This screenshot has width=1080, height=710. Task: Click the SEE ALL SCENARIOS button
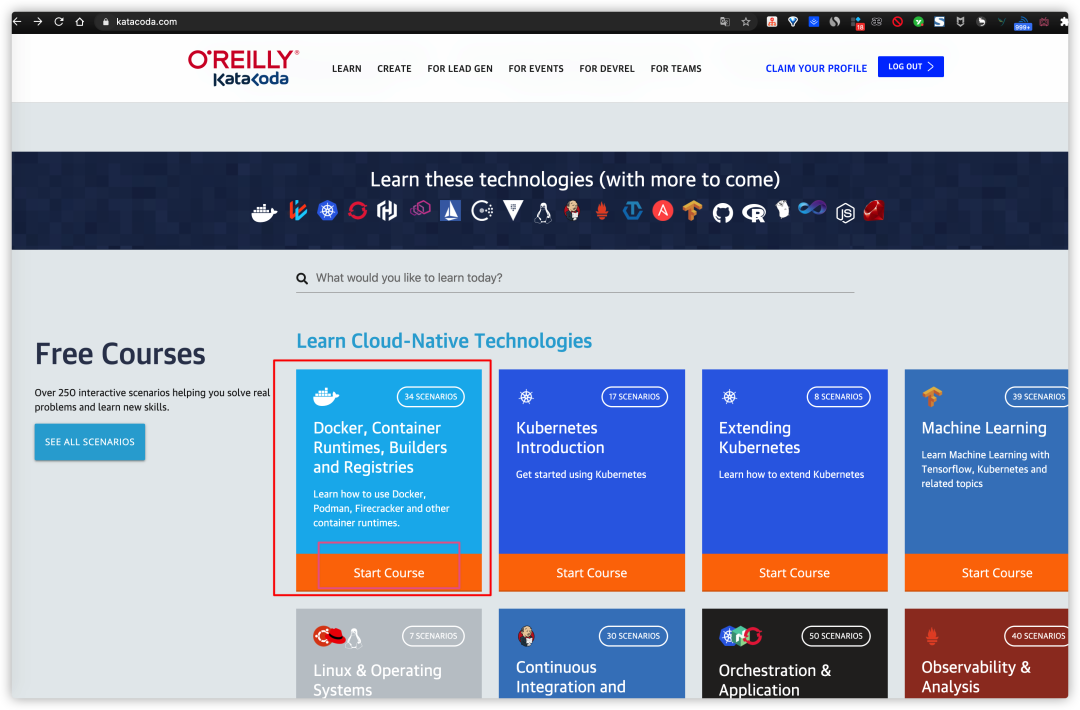[90, 442]
